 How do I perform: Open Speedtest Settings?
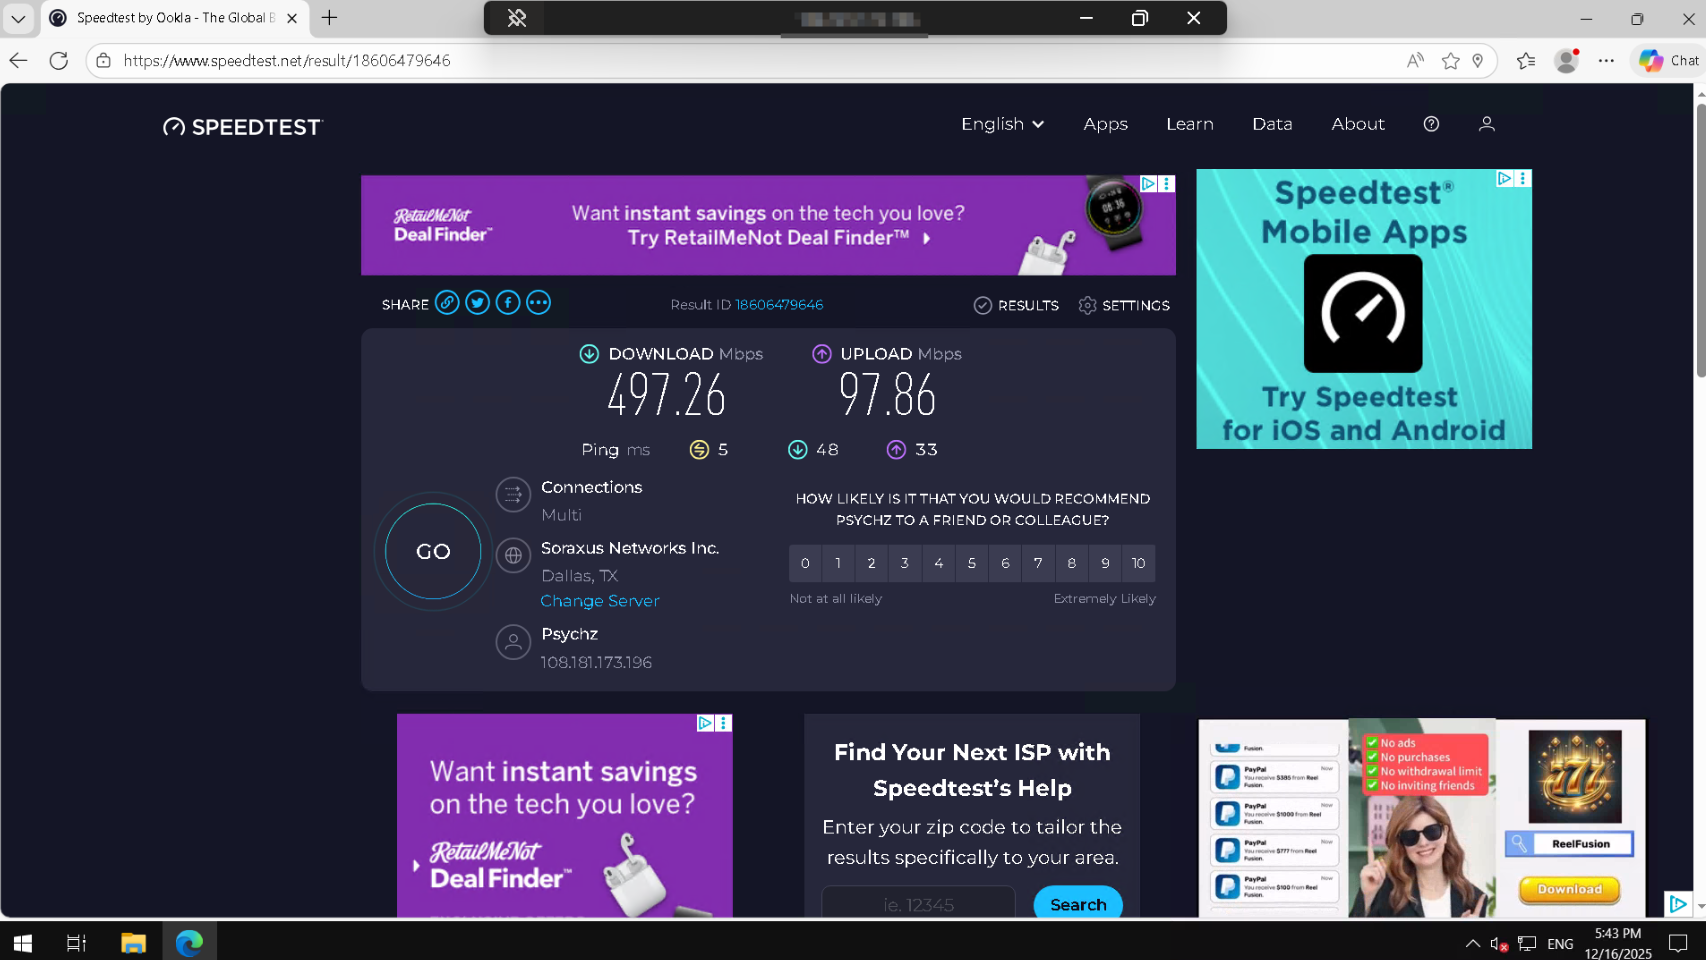[x=1124, y=305]
